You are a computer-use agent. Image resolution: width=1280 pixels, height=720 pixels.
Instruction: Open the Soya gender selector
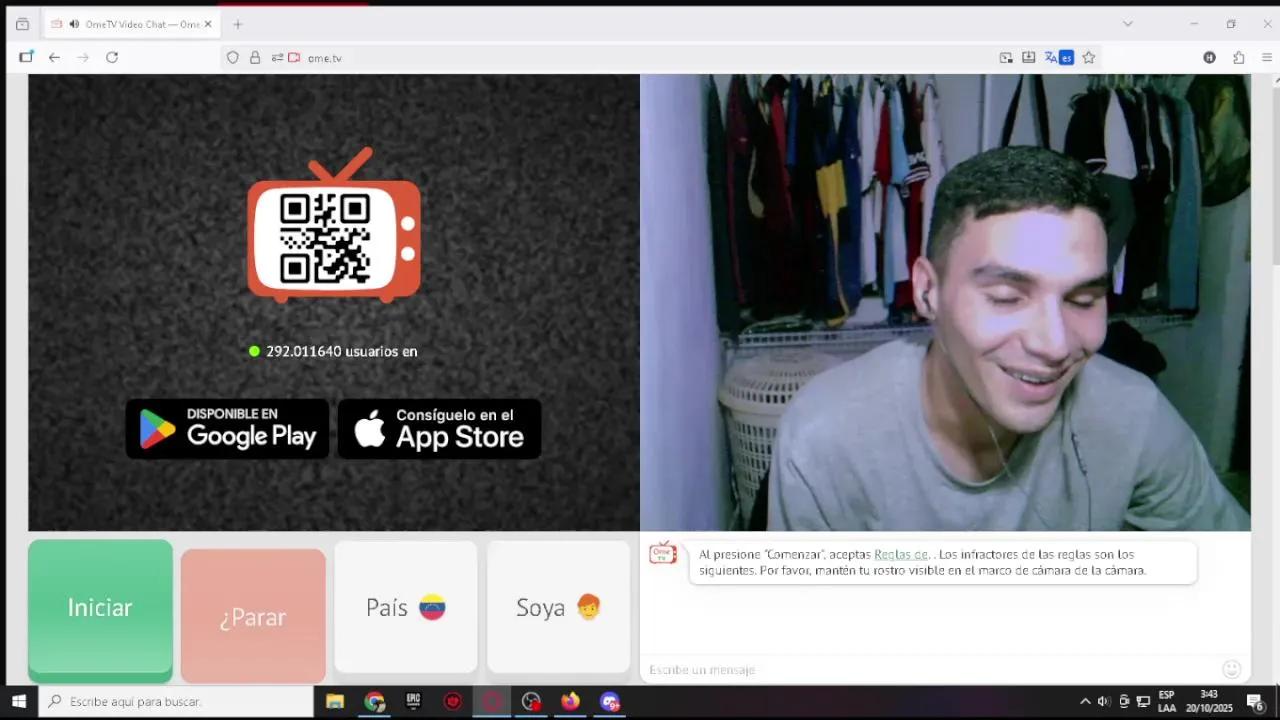pos(558,608)
